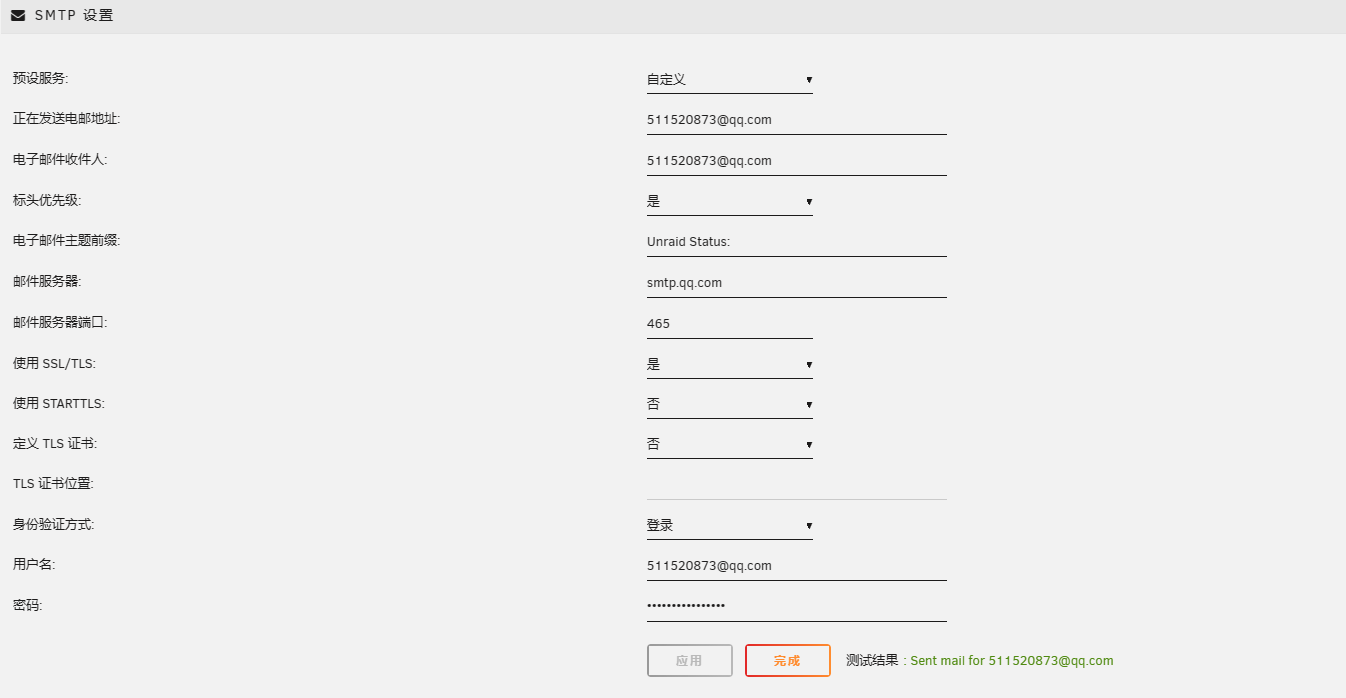1346x698 pixels.
Task: Click the 电子邮件收件人 address field
Action: (796, 160)
